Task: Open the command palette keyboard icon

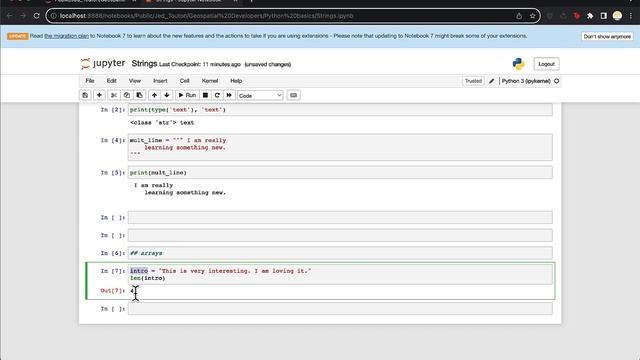Action: click(293, 95)
